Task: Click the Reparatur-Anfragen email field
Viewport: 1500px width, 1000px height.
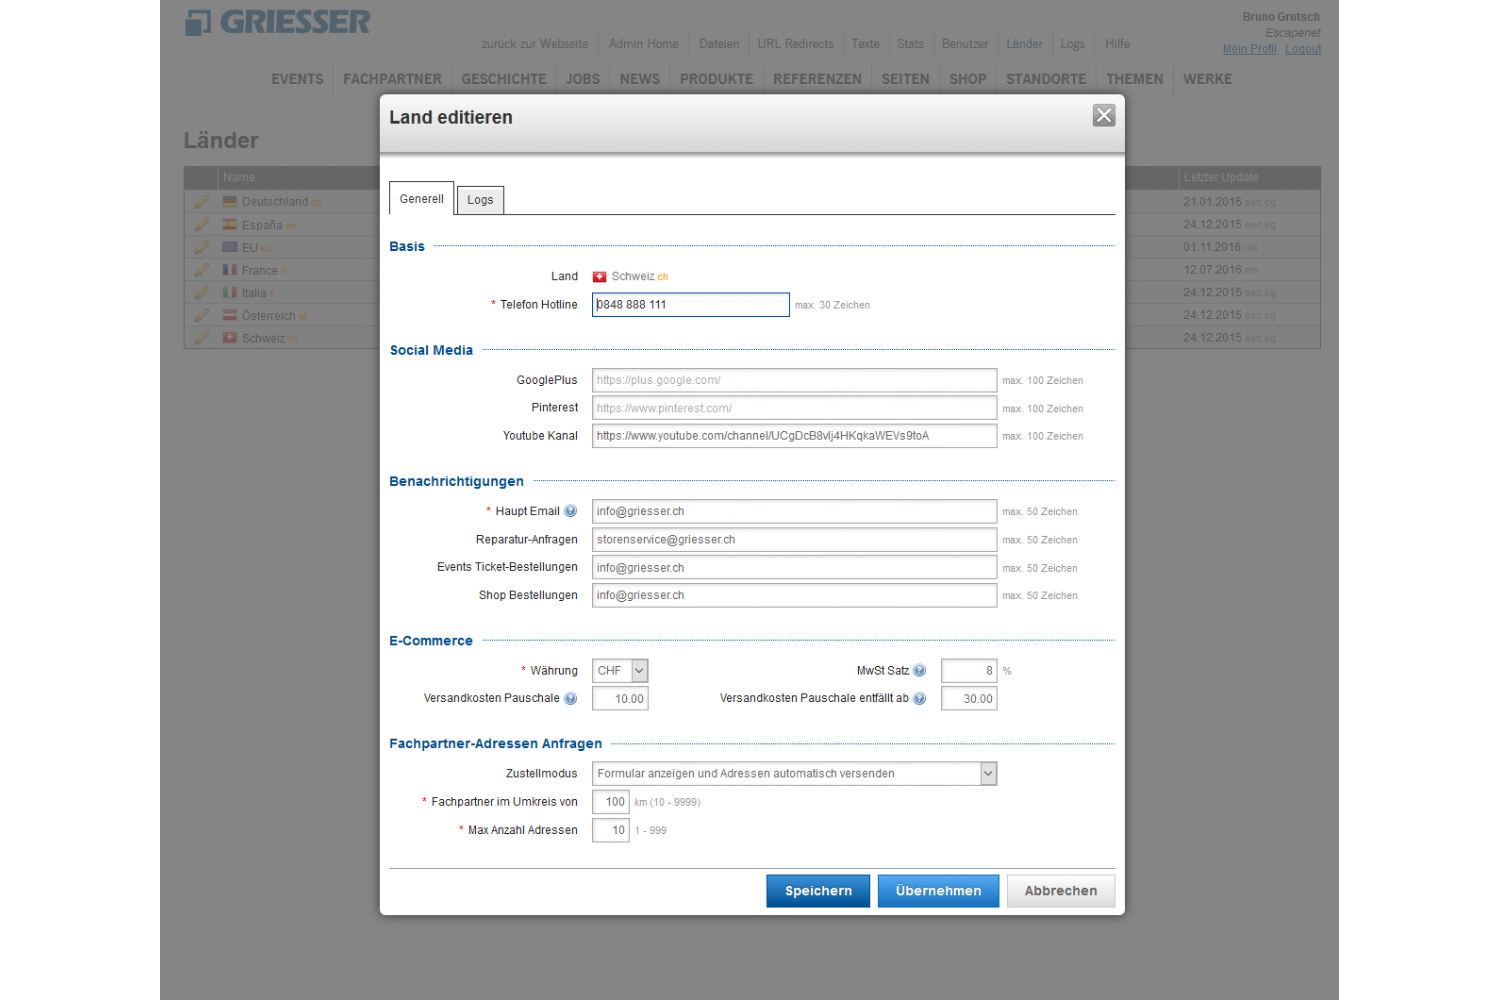Action: (794, 540)
